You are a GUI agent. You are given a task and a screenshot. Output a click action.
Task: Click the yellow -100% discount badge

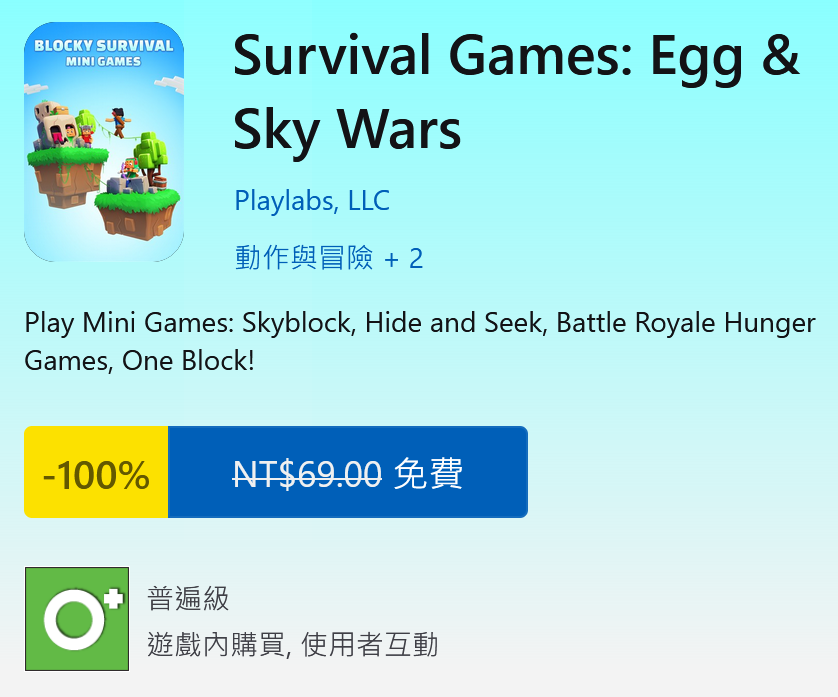95,471
